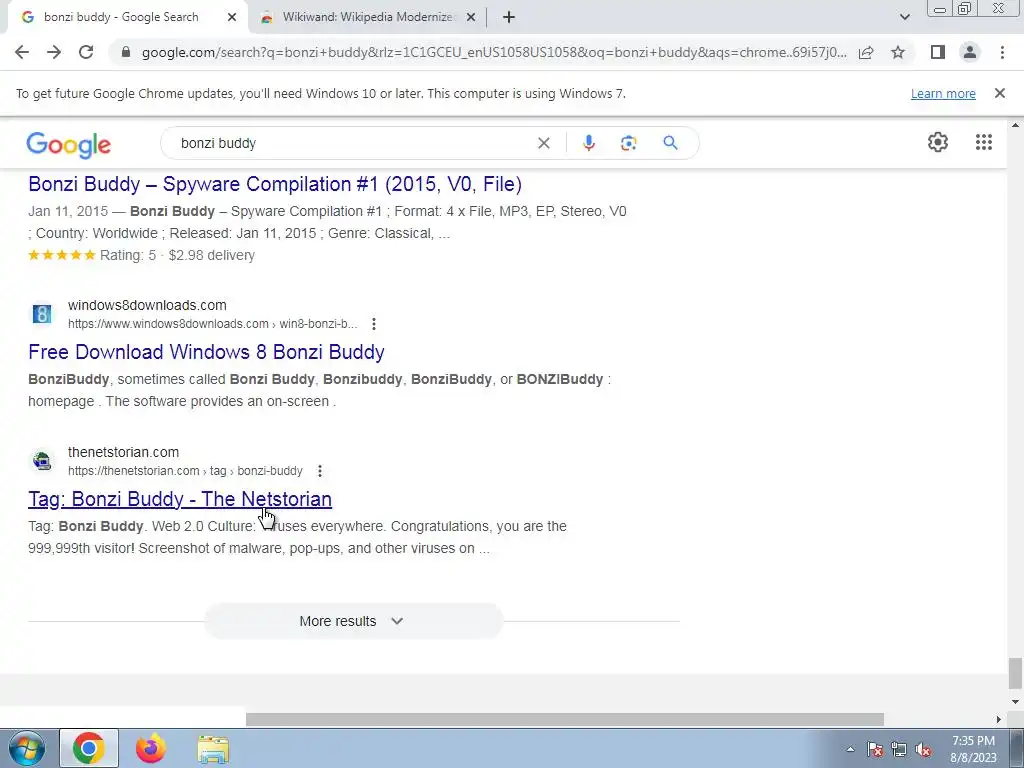
Task: Click the horizontal scrollbar thumb
Action: coord(564,719)
